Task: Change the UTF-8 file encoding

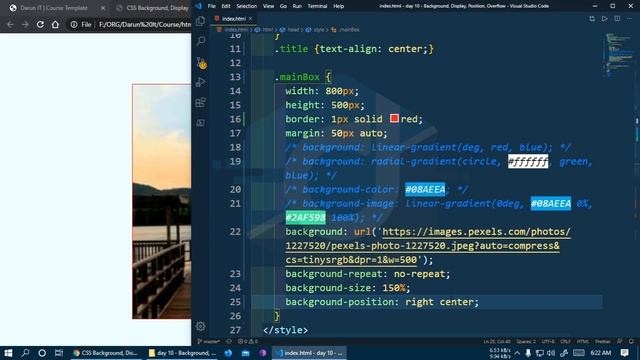Action: [548, 341]
